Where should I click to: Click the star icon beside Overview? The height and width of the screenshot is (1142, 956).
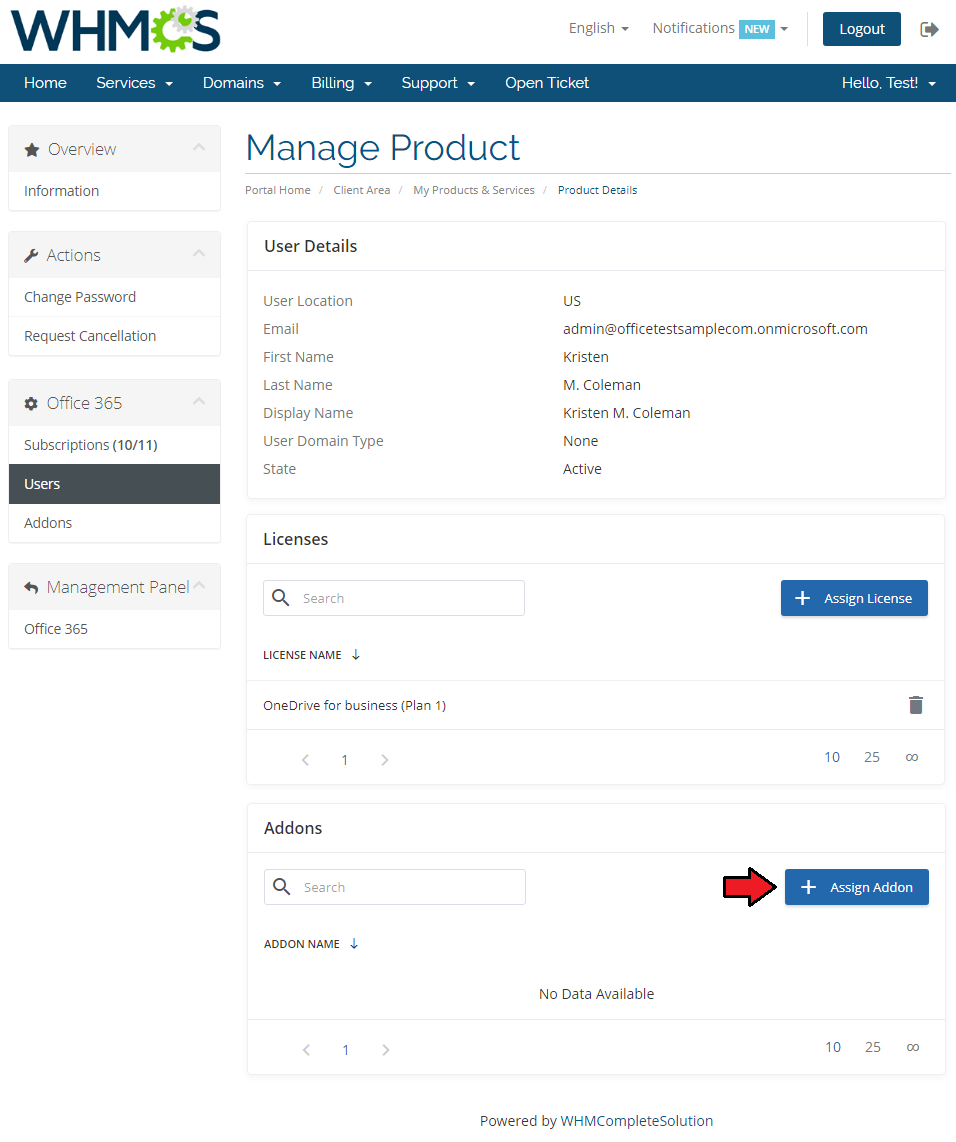[x=31, y=149]
